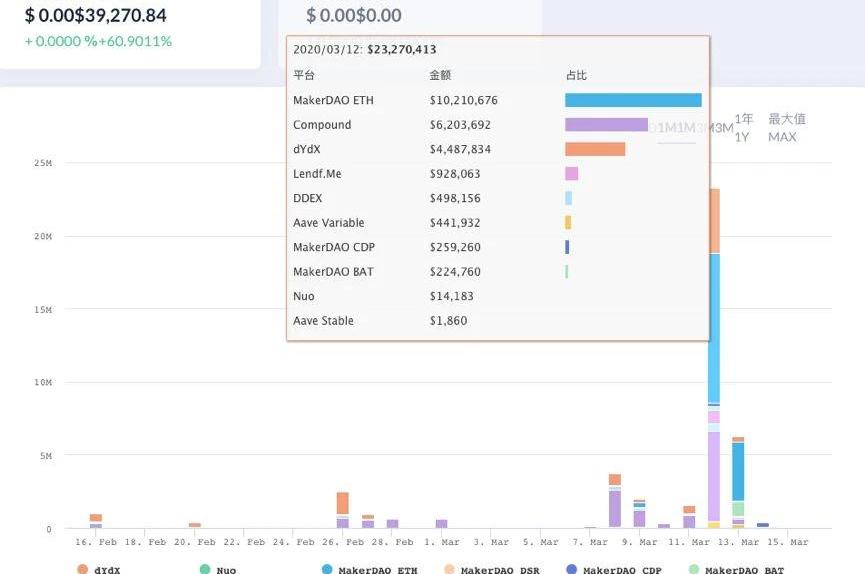Click Nuo row name in tooltip
The image size is (865, 574).
[303, 296]
